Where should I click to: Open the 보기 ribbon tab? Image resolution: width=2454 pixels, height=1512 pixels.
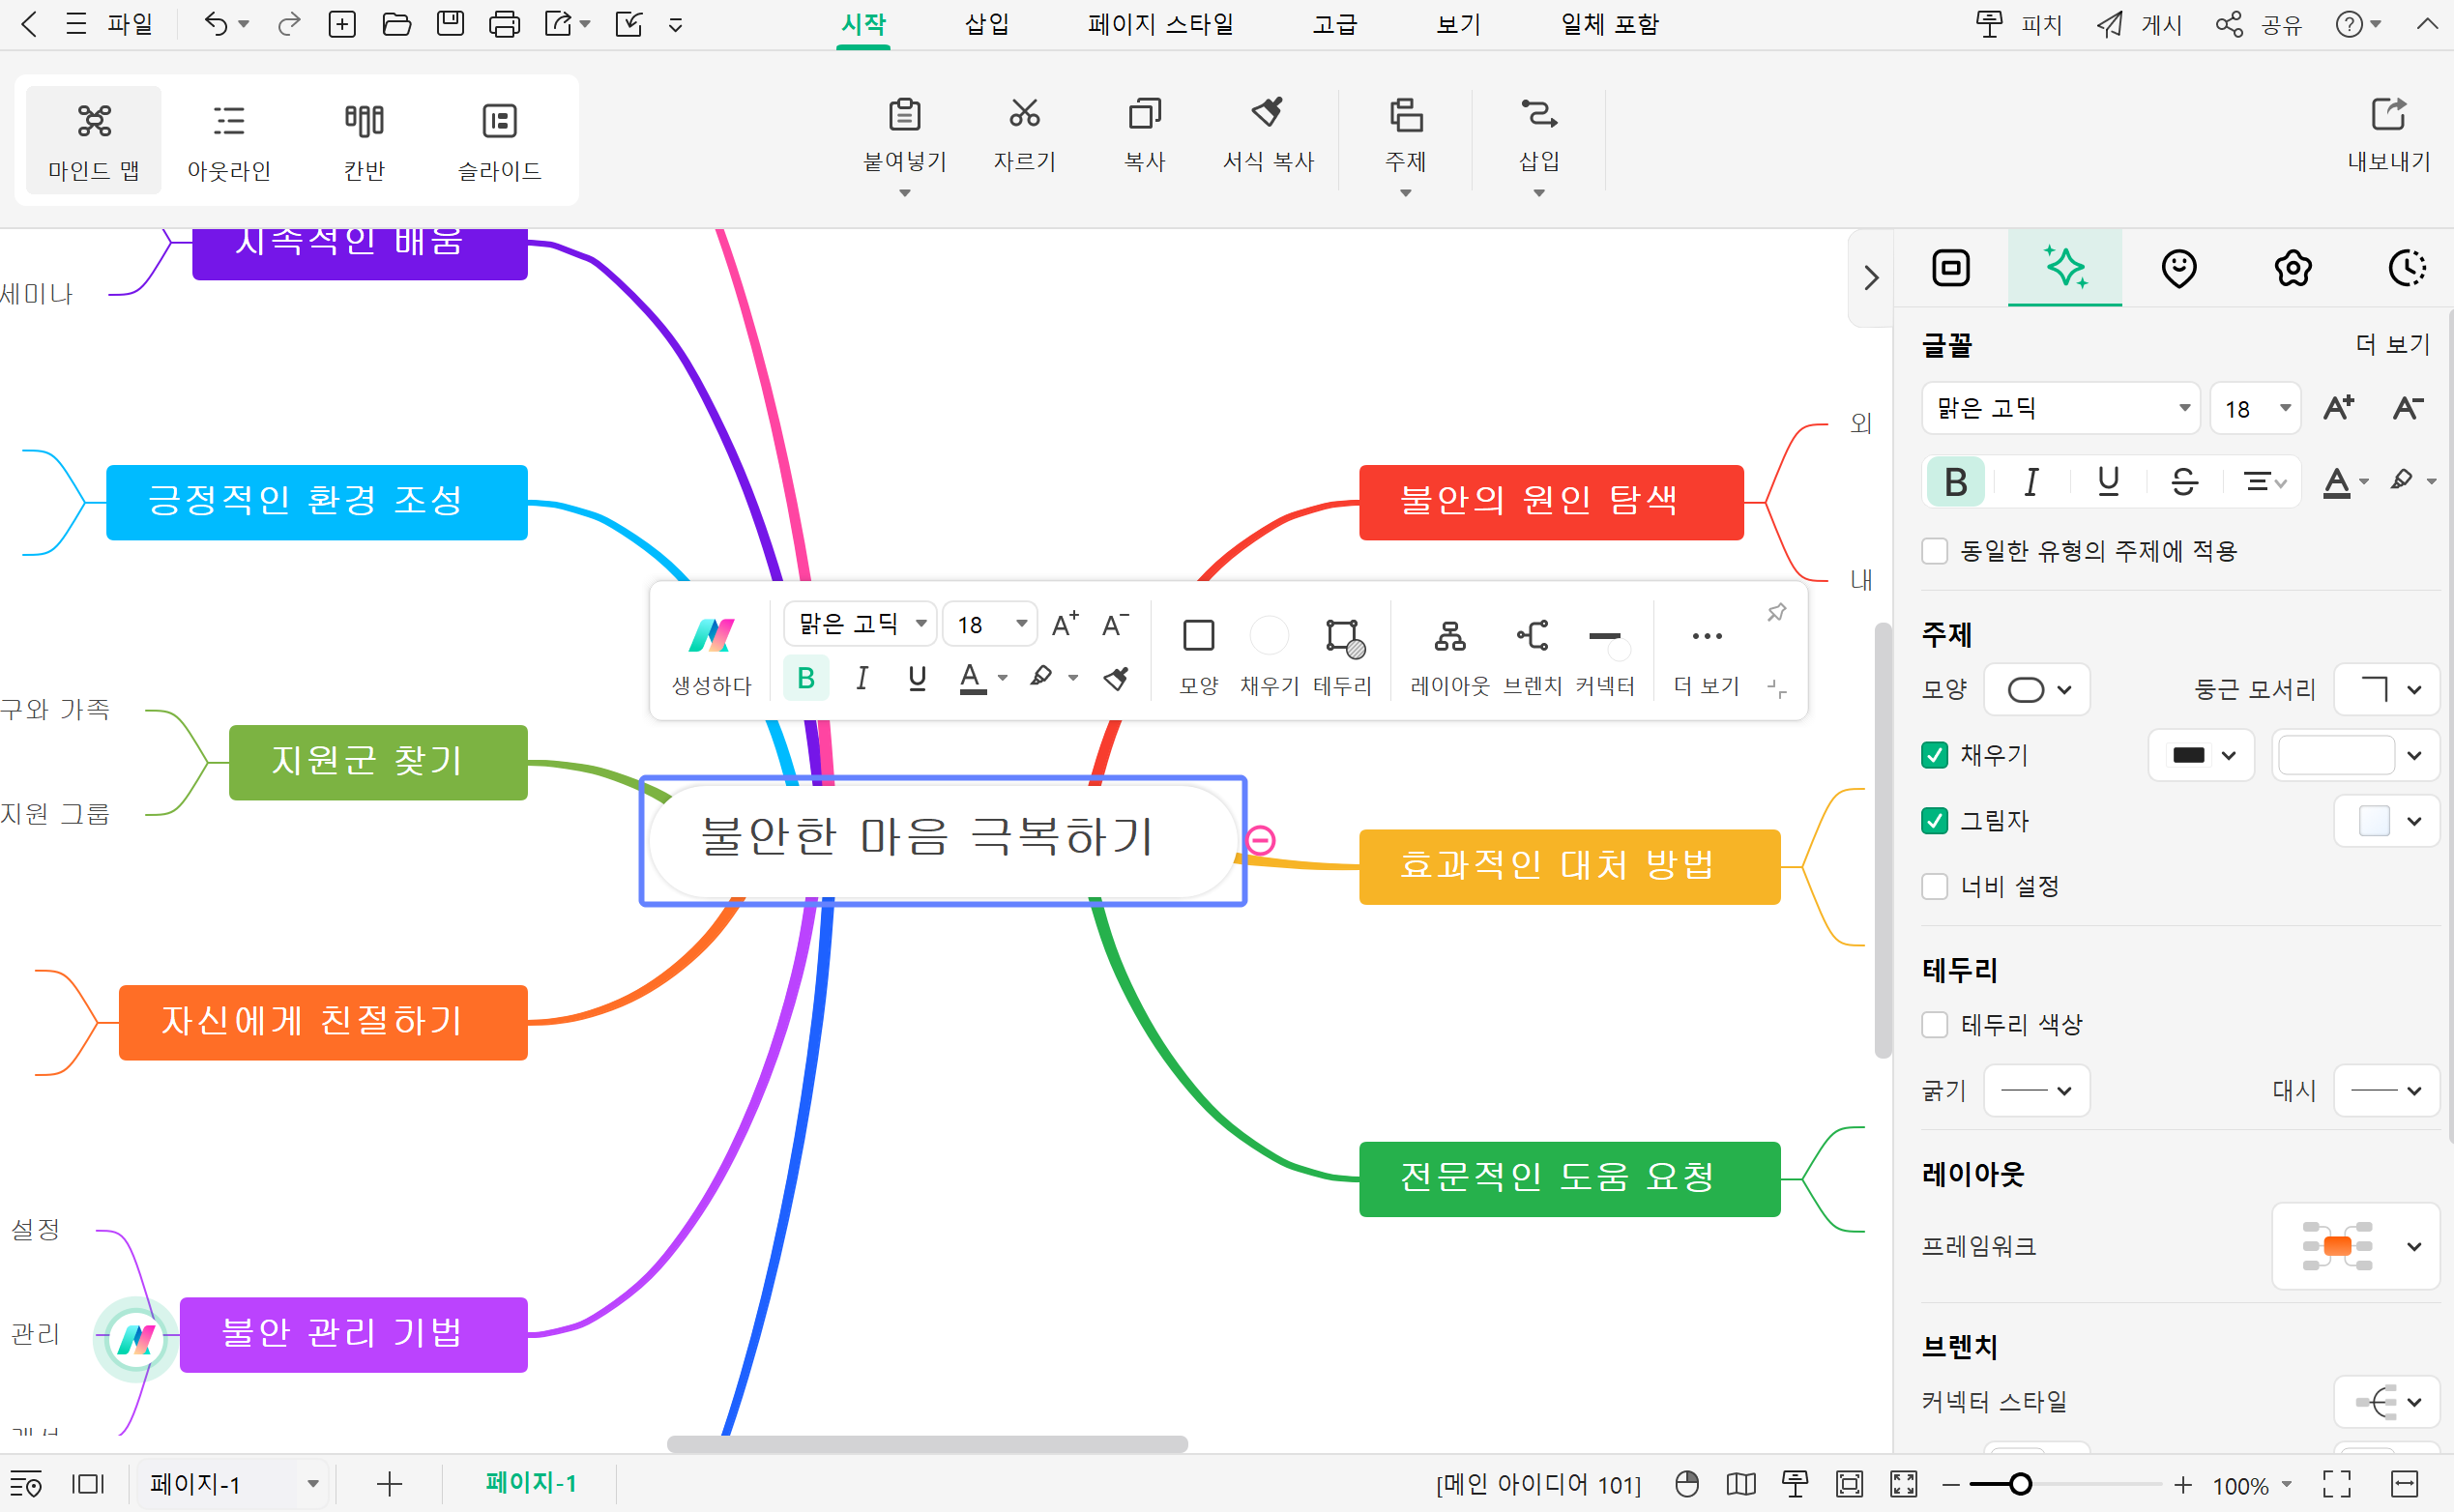(1458, 24)
